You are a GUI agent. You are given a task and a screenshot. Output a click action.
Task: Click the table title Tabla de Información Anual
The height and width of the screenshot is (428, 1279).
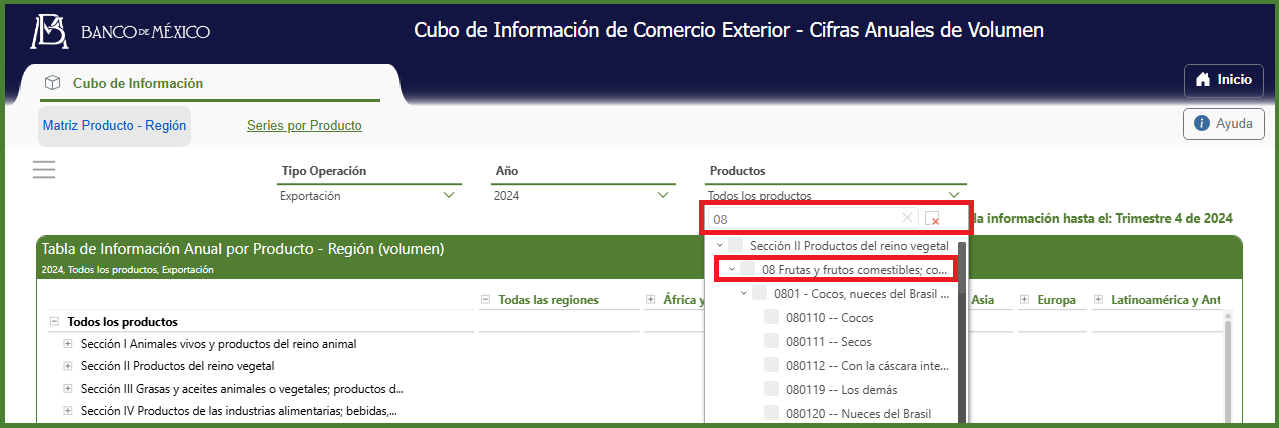point(243,248)
